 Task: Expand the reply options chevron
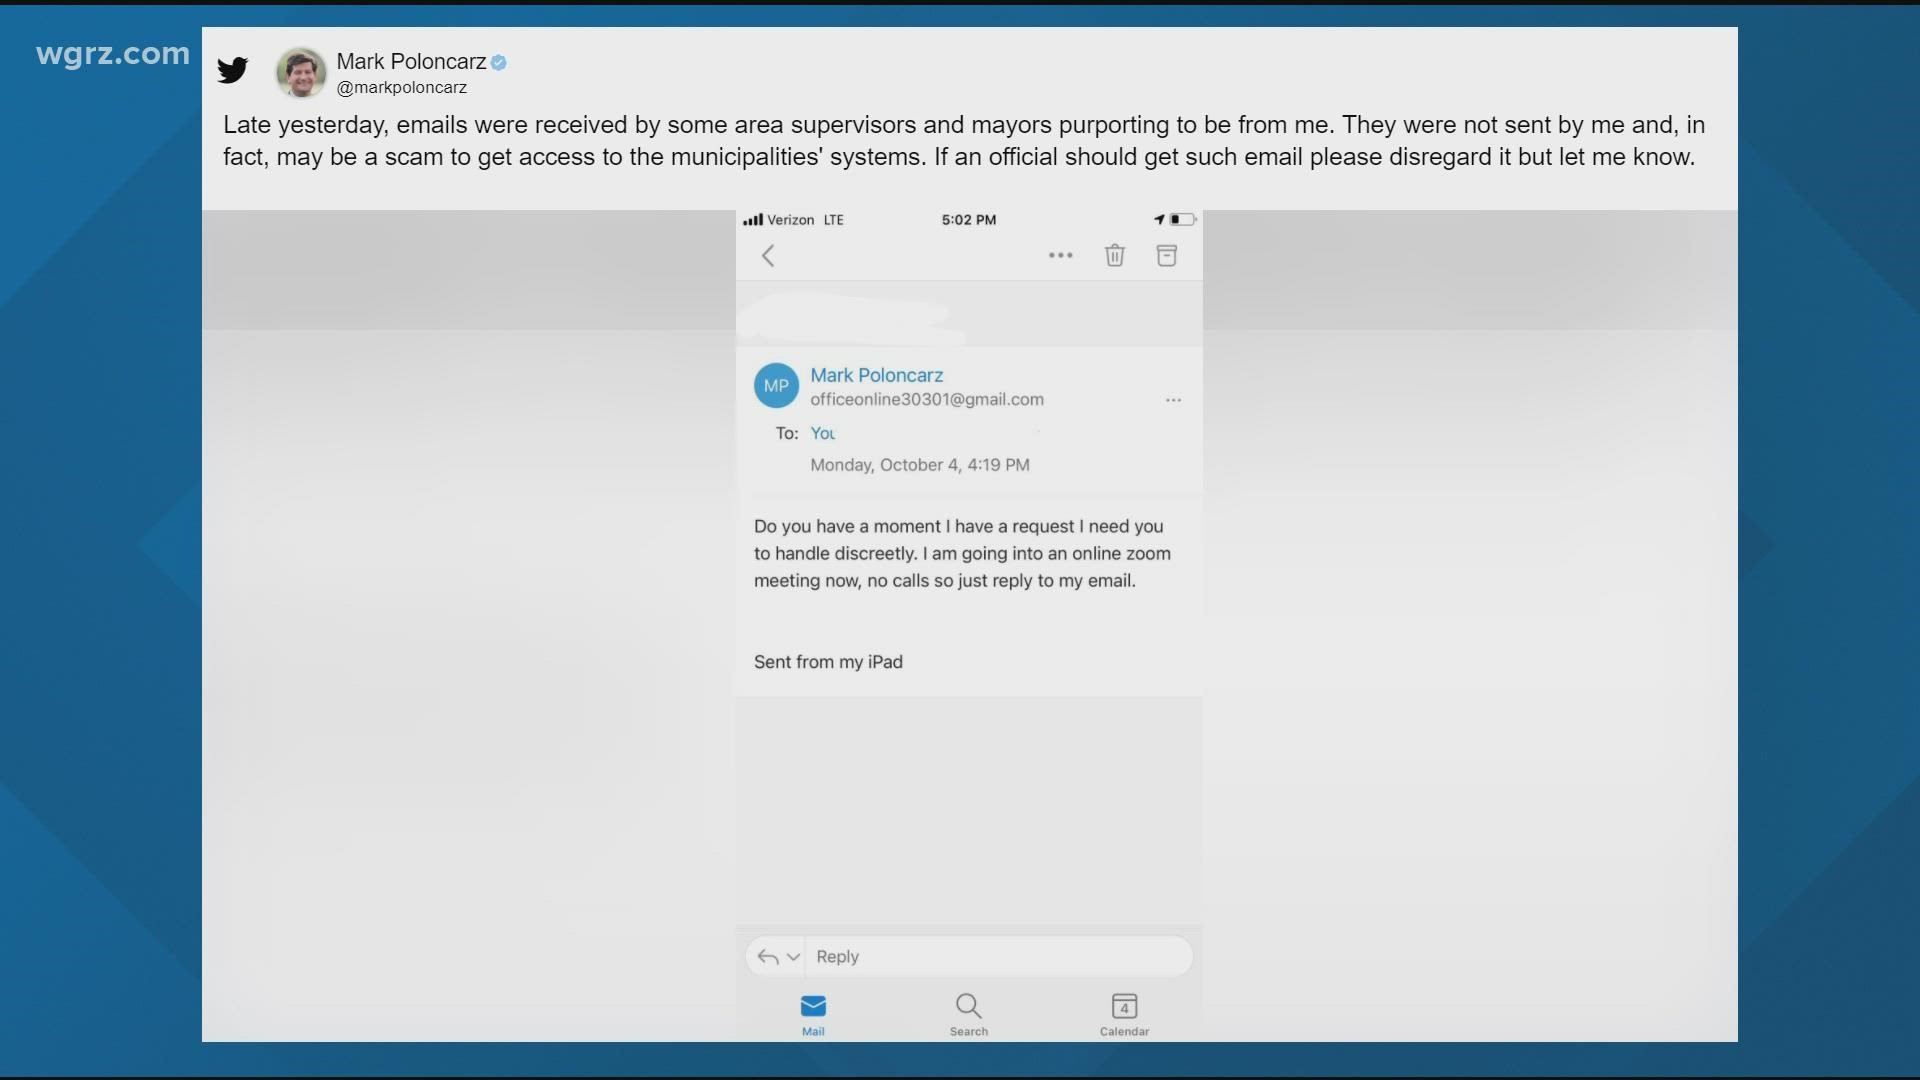[794, 957]
